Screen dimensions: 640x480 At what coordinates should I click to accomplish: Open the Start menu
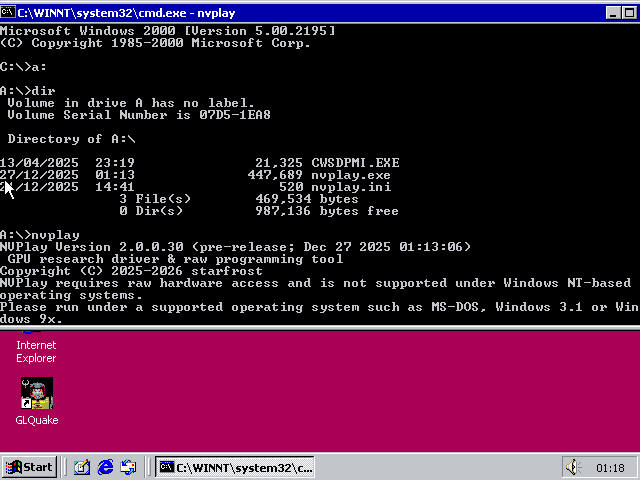[x=29, y=467]
